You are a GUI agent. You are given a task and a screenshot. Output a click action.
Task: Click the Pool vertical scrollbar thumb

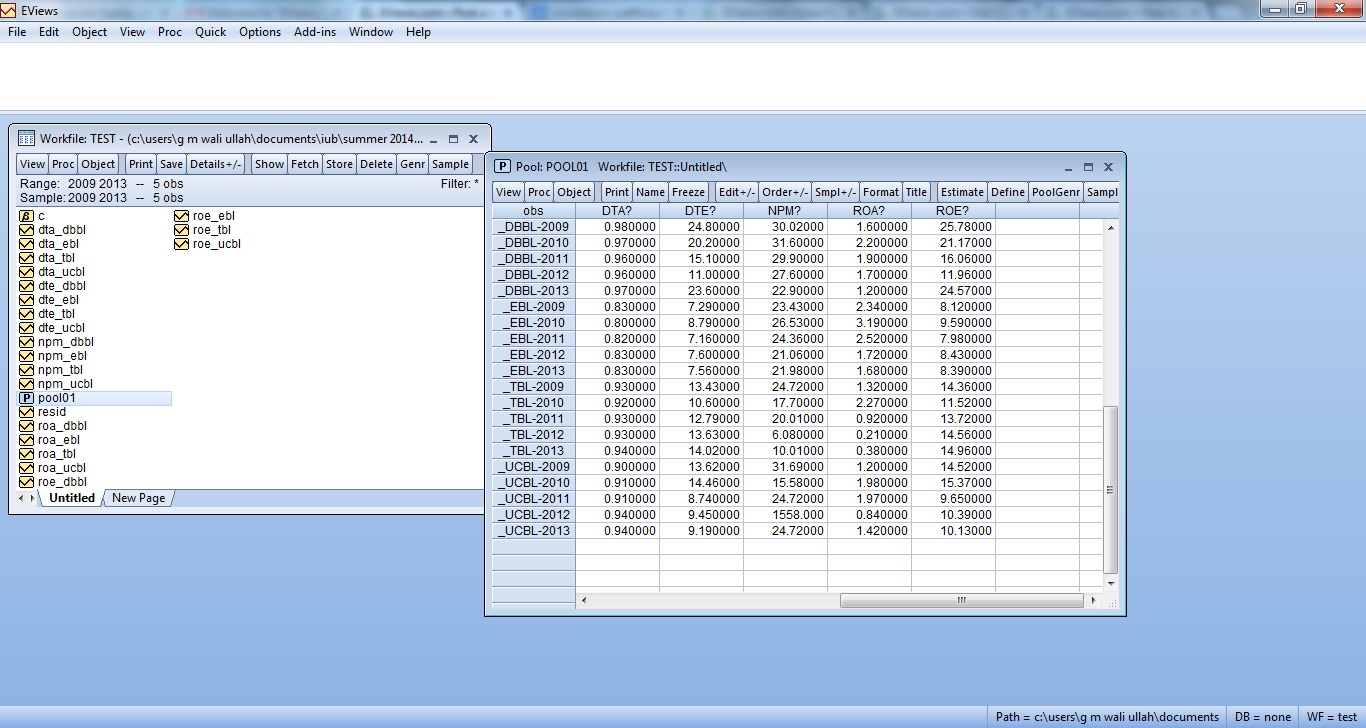pos(1110,490)
